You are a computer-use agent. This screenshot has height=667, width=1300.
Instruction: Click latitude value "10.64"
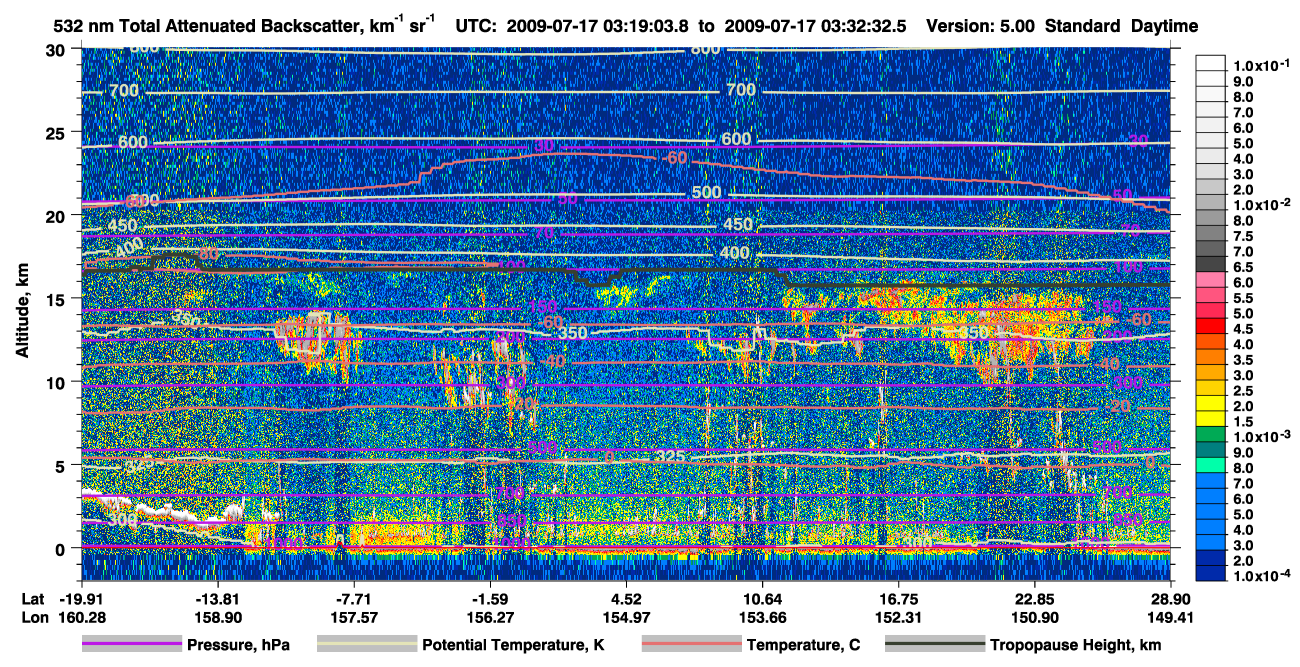(x=762, y=598)
